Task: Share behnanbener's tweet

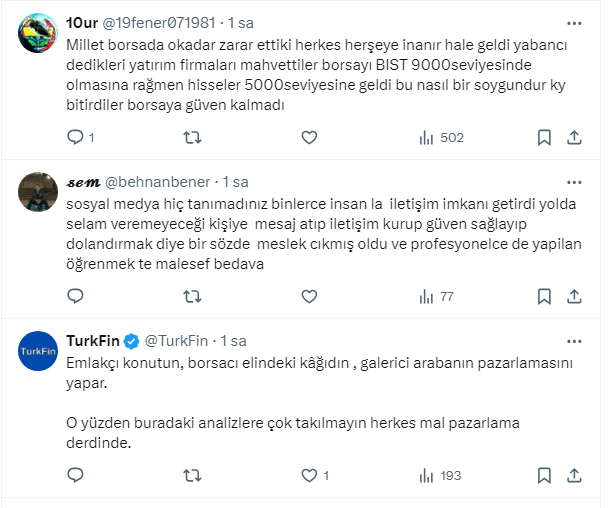Action: [x=574, y=296]
